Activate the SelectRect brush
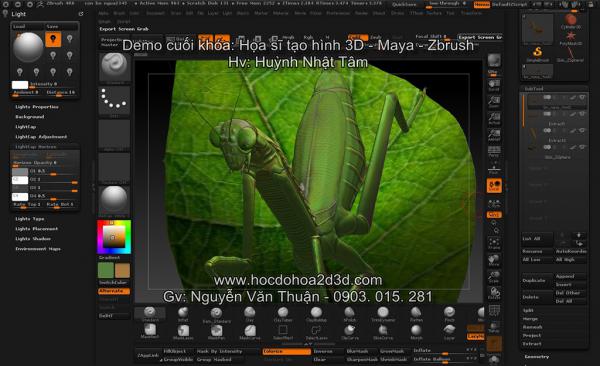 (283, 332)
